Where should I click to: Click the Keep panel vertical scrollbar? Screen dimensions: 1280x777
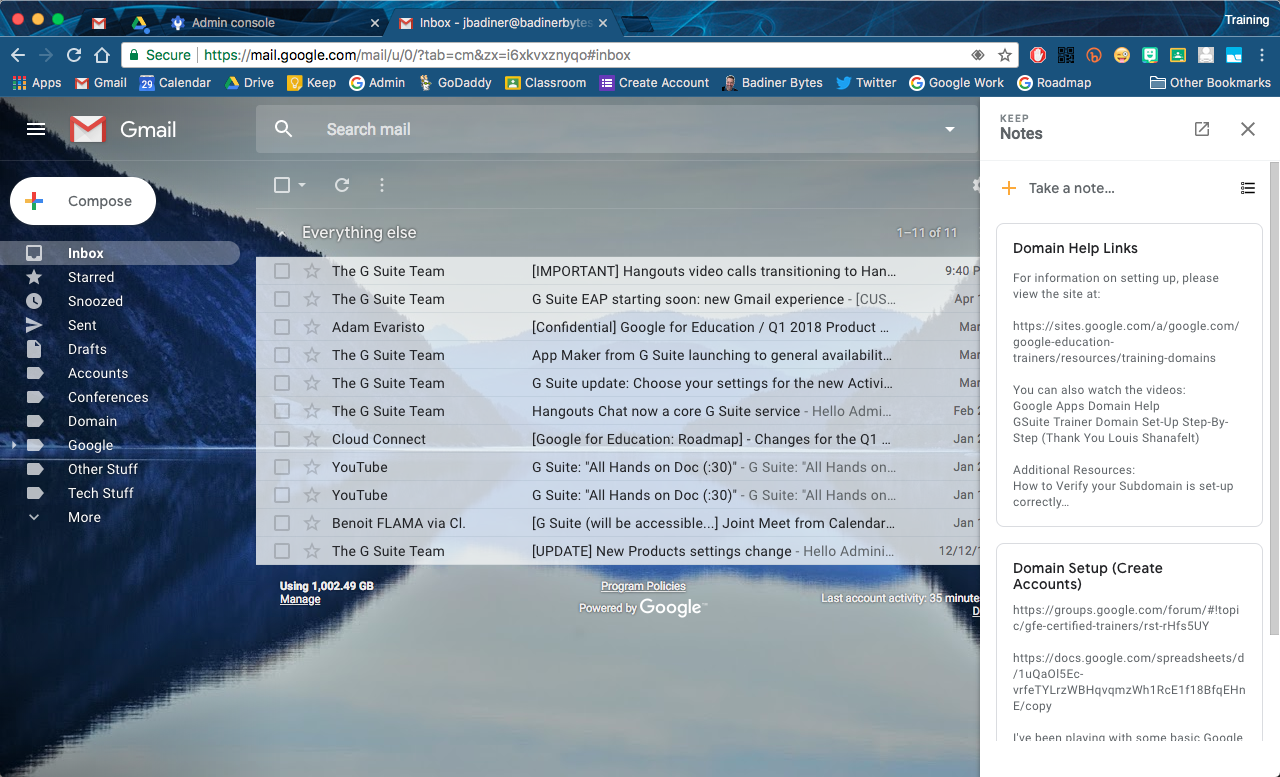coord(1274,398)
